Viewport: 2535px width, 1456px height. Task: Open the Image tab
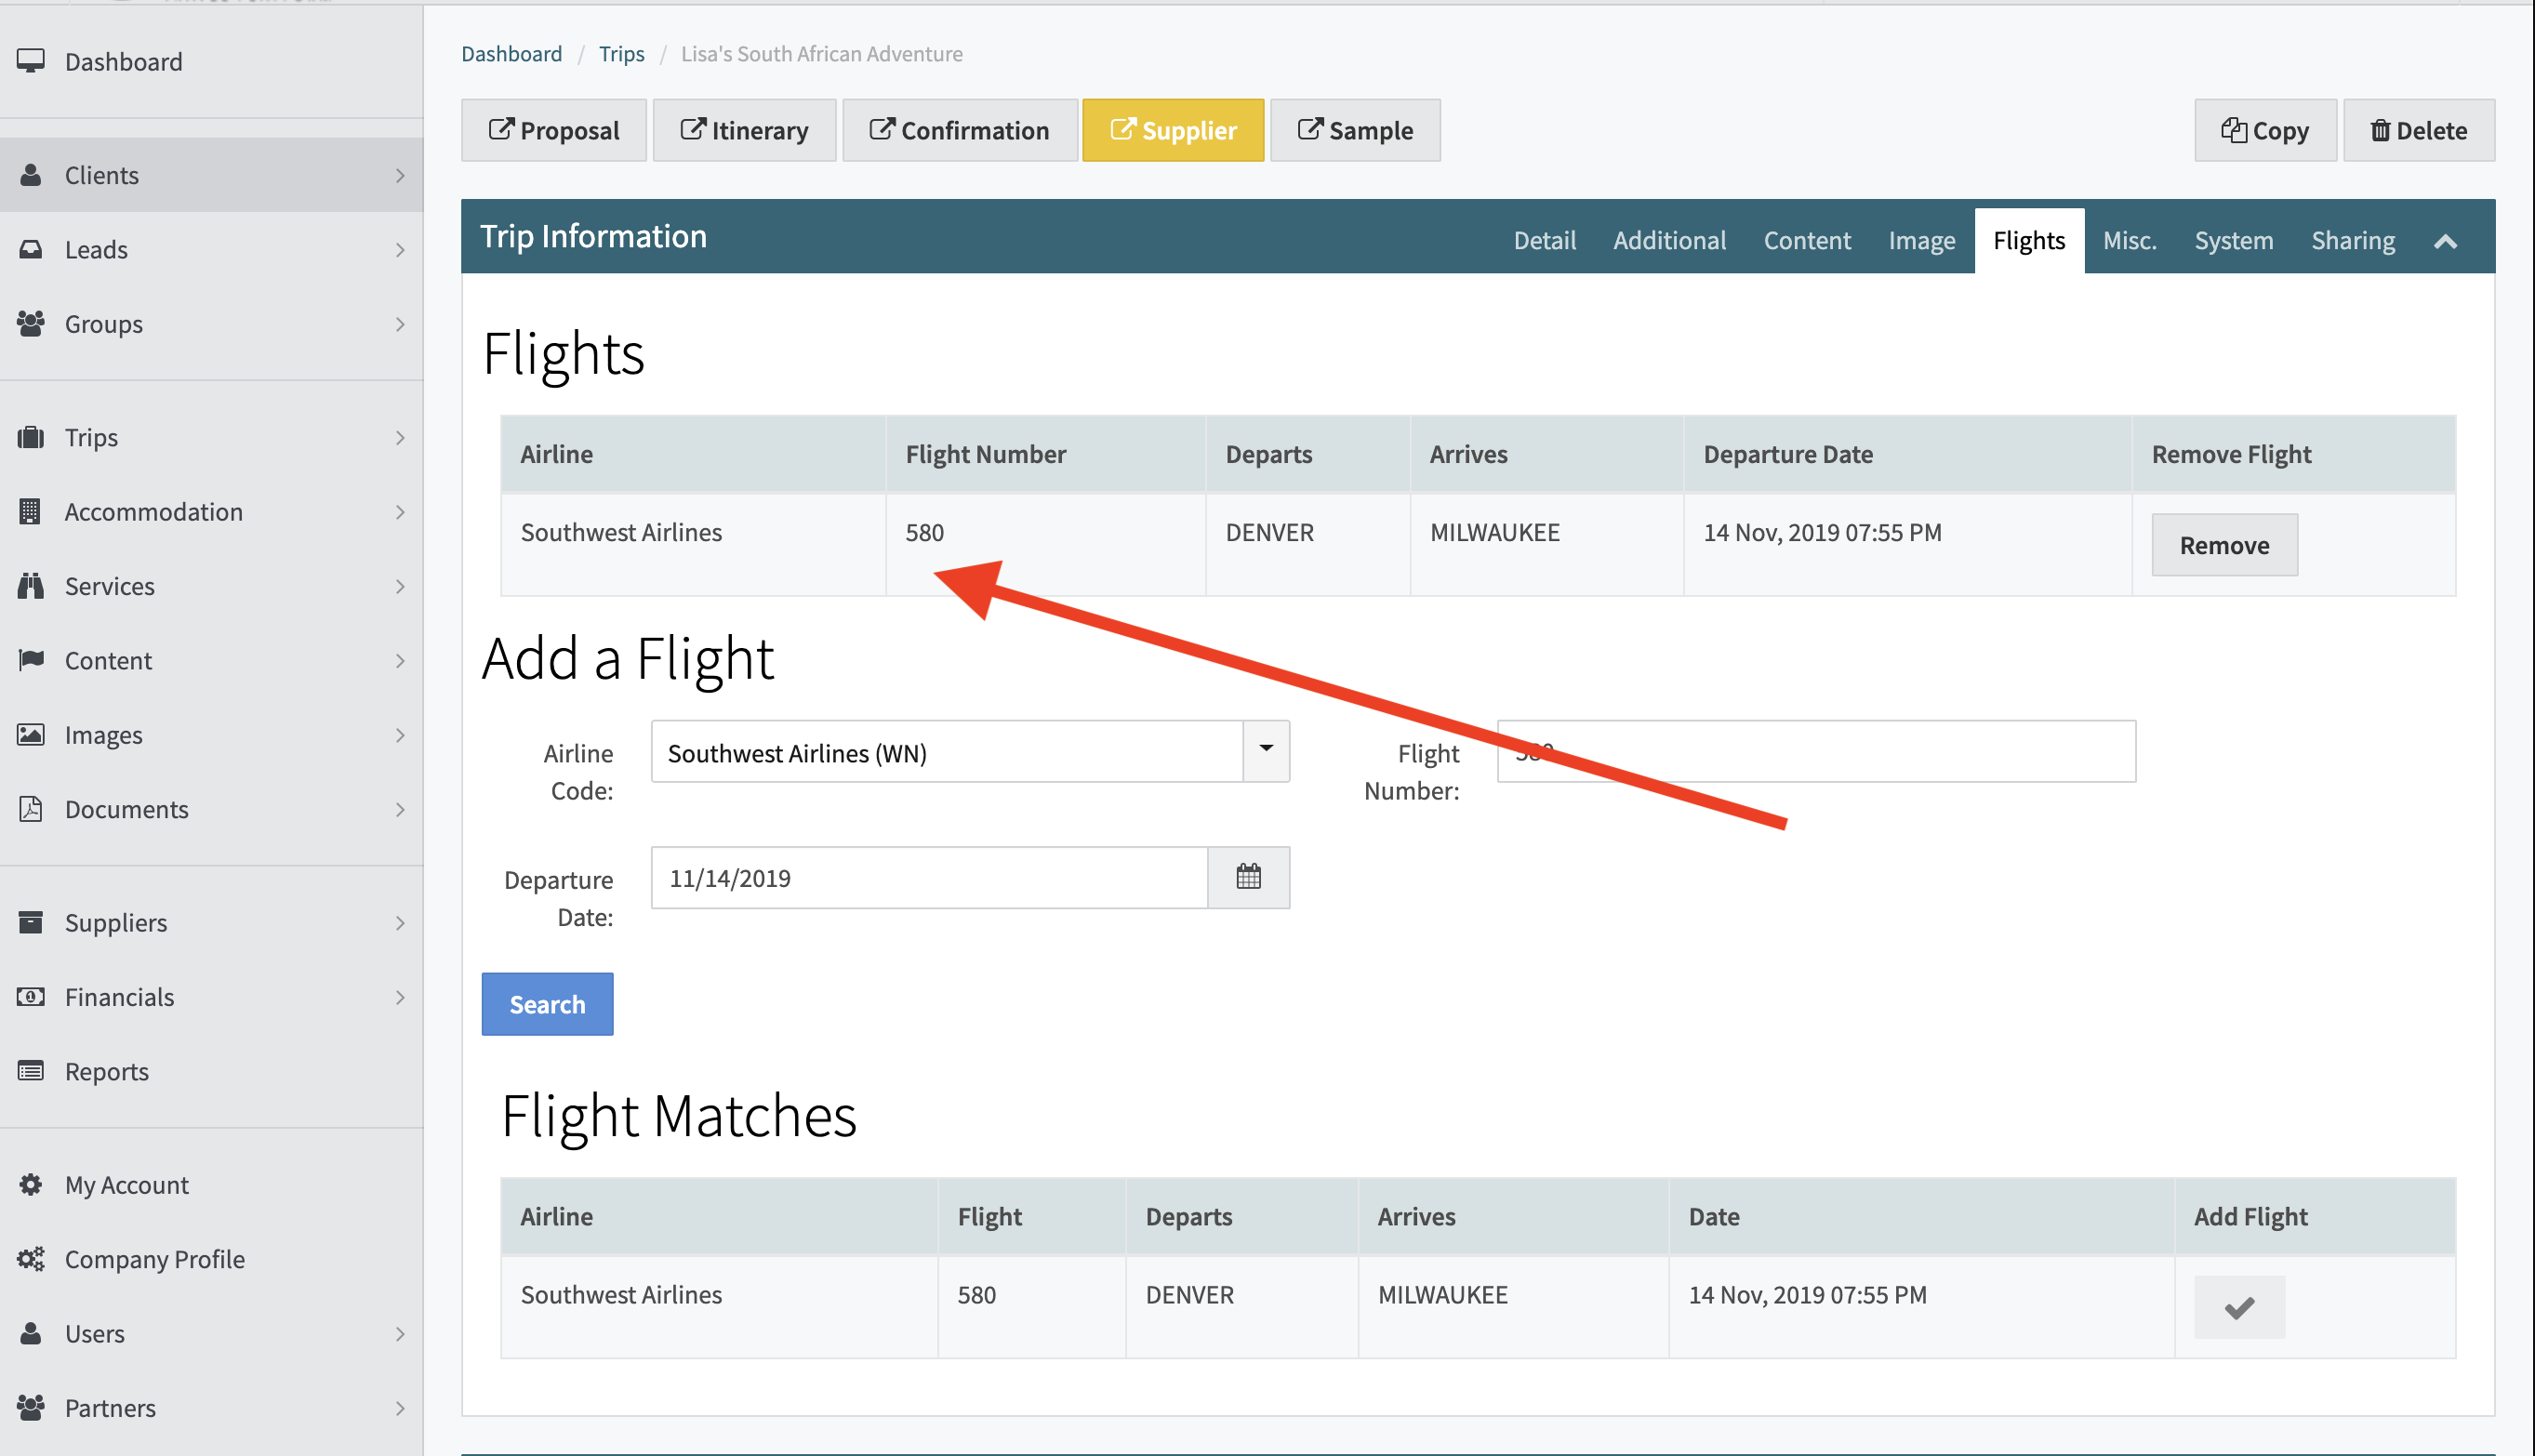click(x=1921, y=240)
